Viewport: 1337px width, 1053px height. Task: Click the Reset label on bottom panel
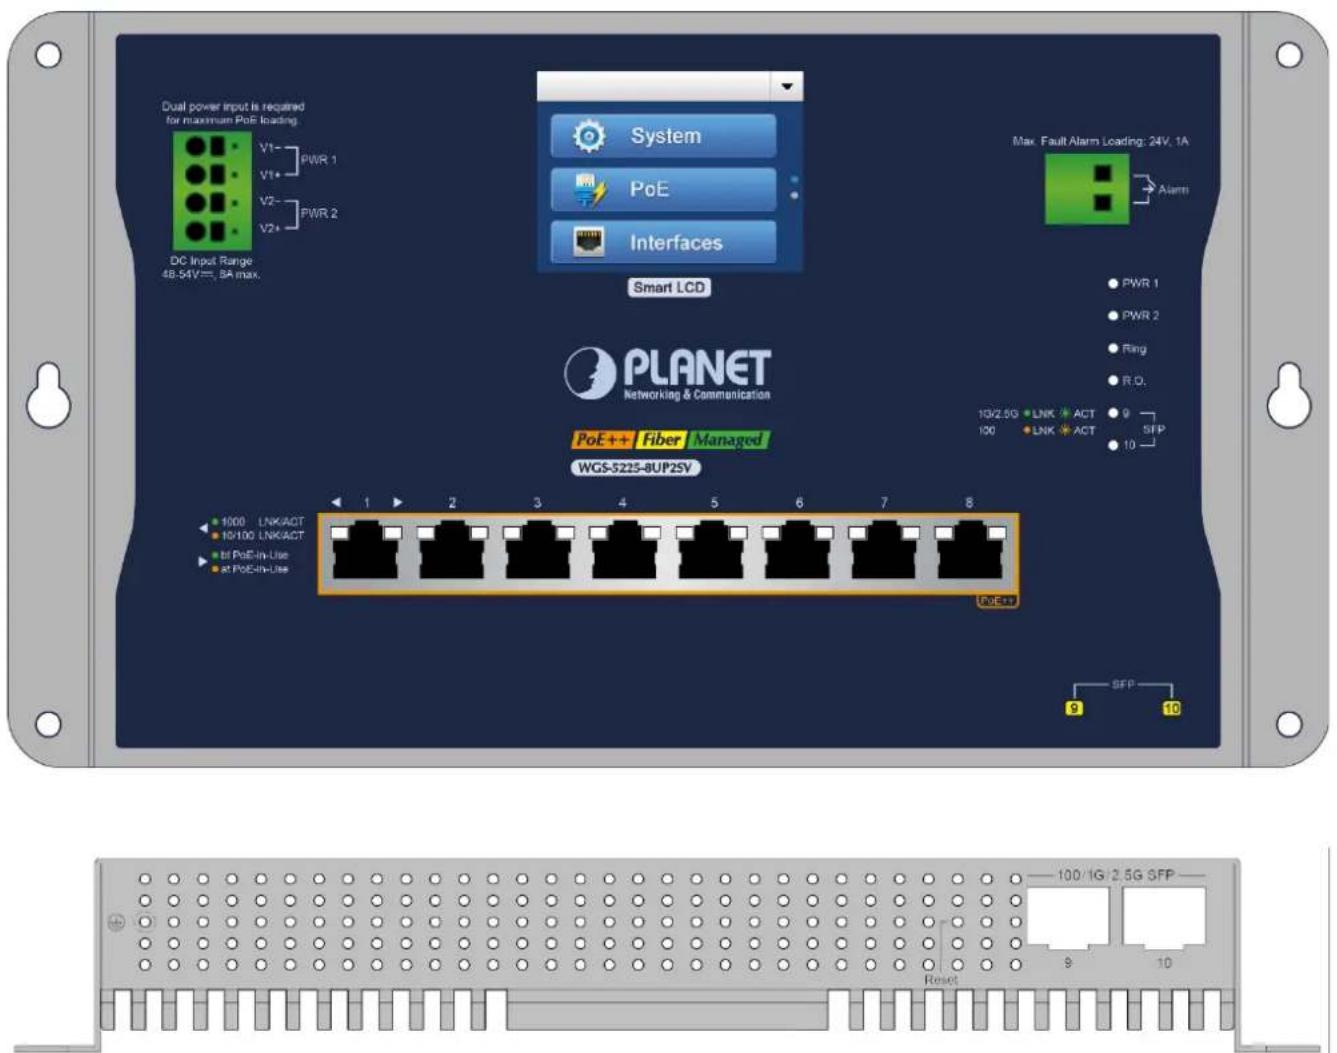[941, 980]
